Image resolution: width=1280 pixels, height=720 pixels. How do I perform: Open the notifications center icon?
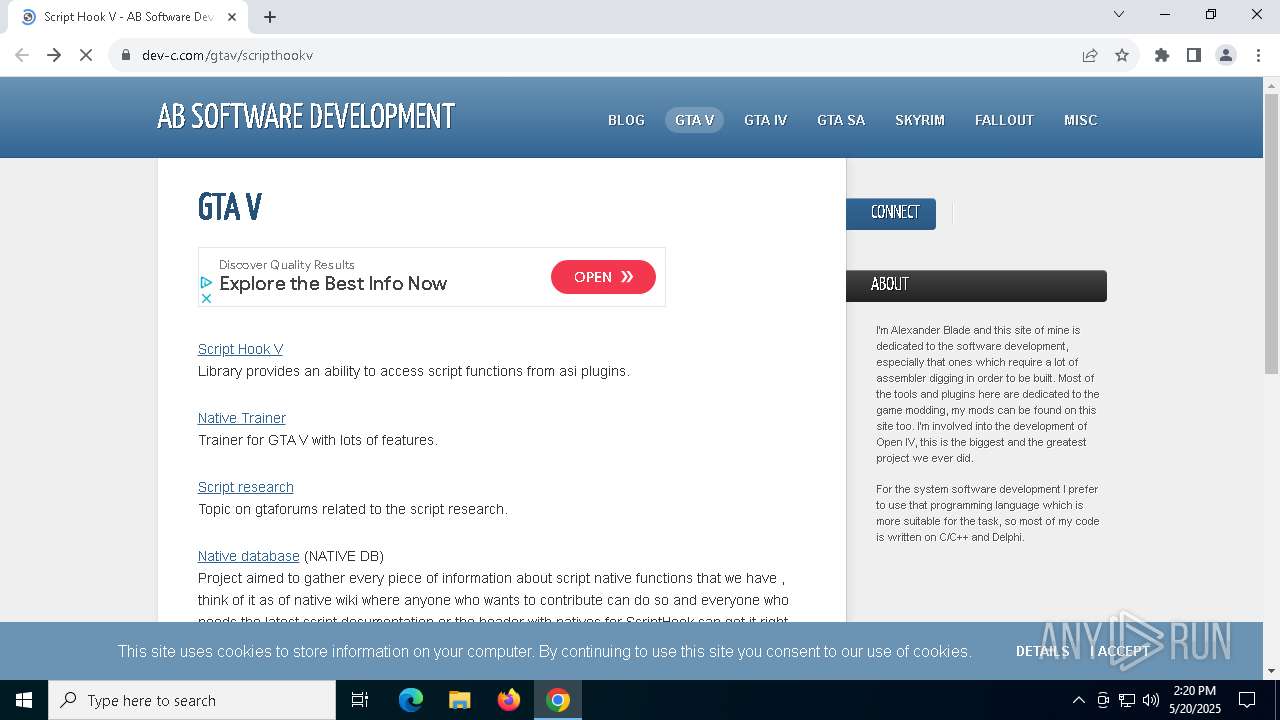click(x=1247, y=700)
